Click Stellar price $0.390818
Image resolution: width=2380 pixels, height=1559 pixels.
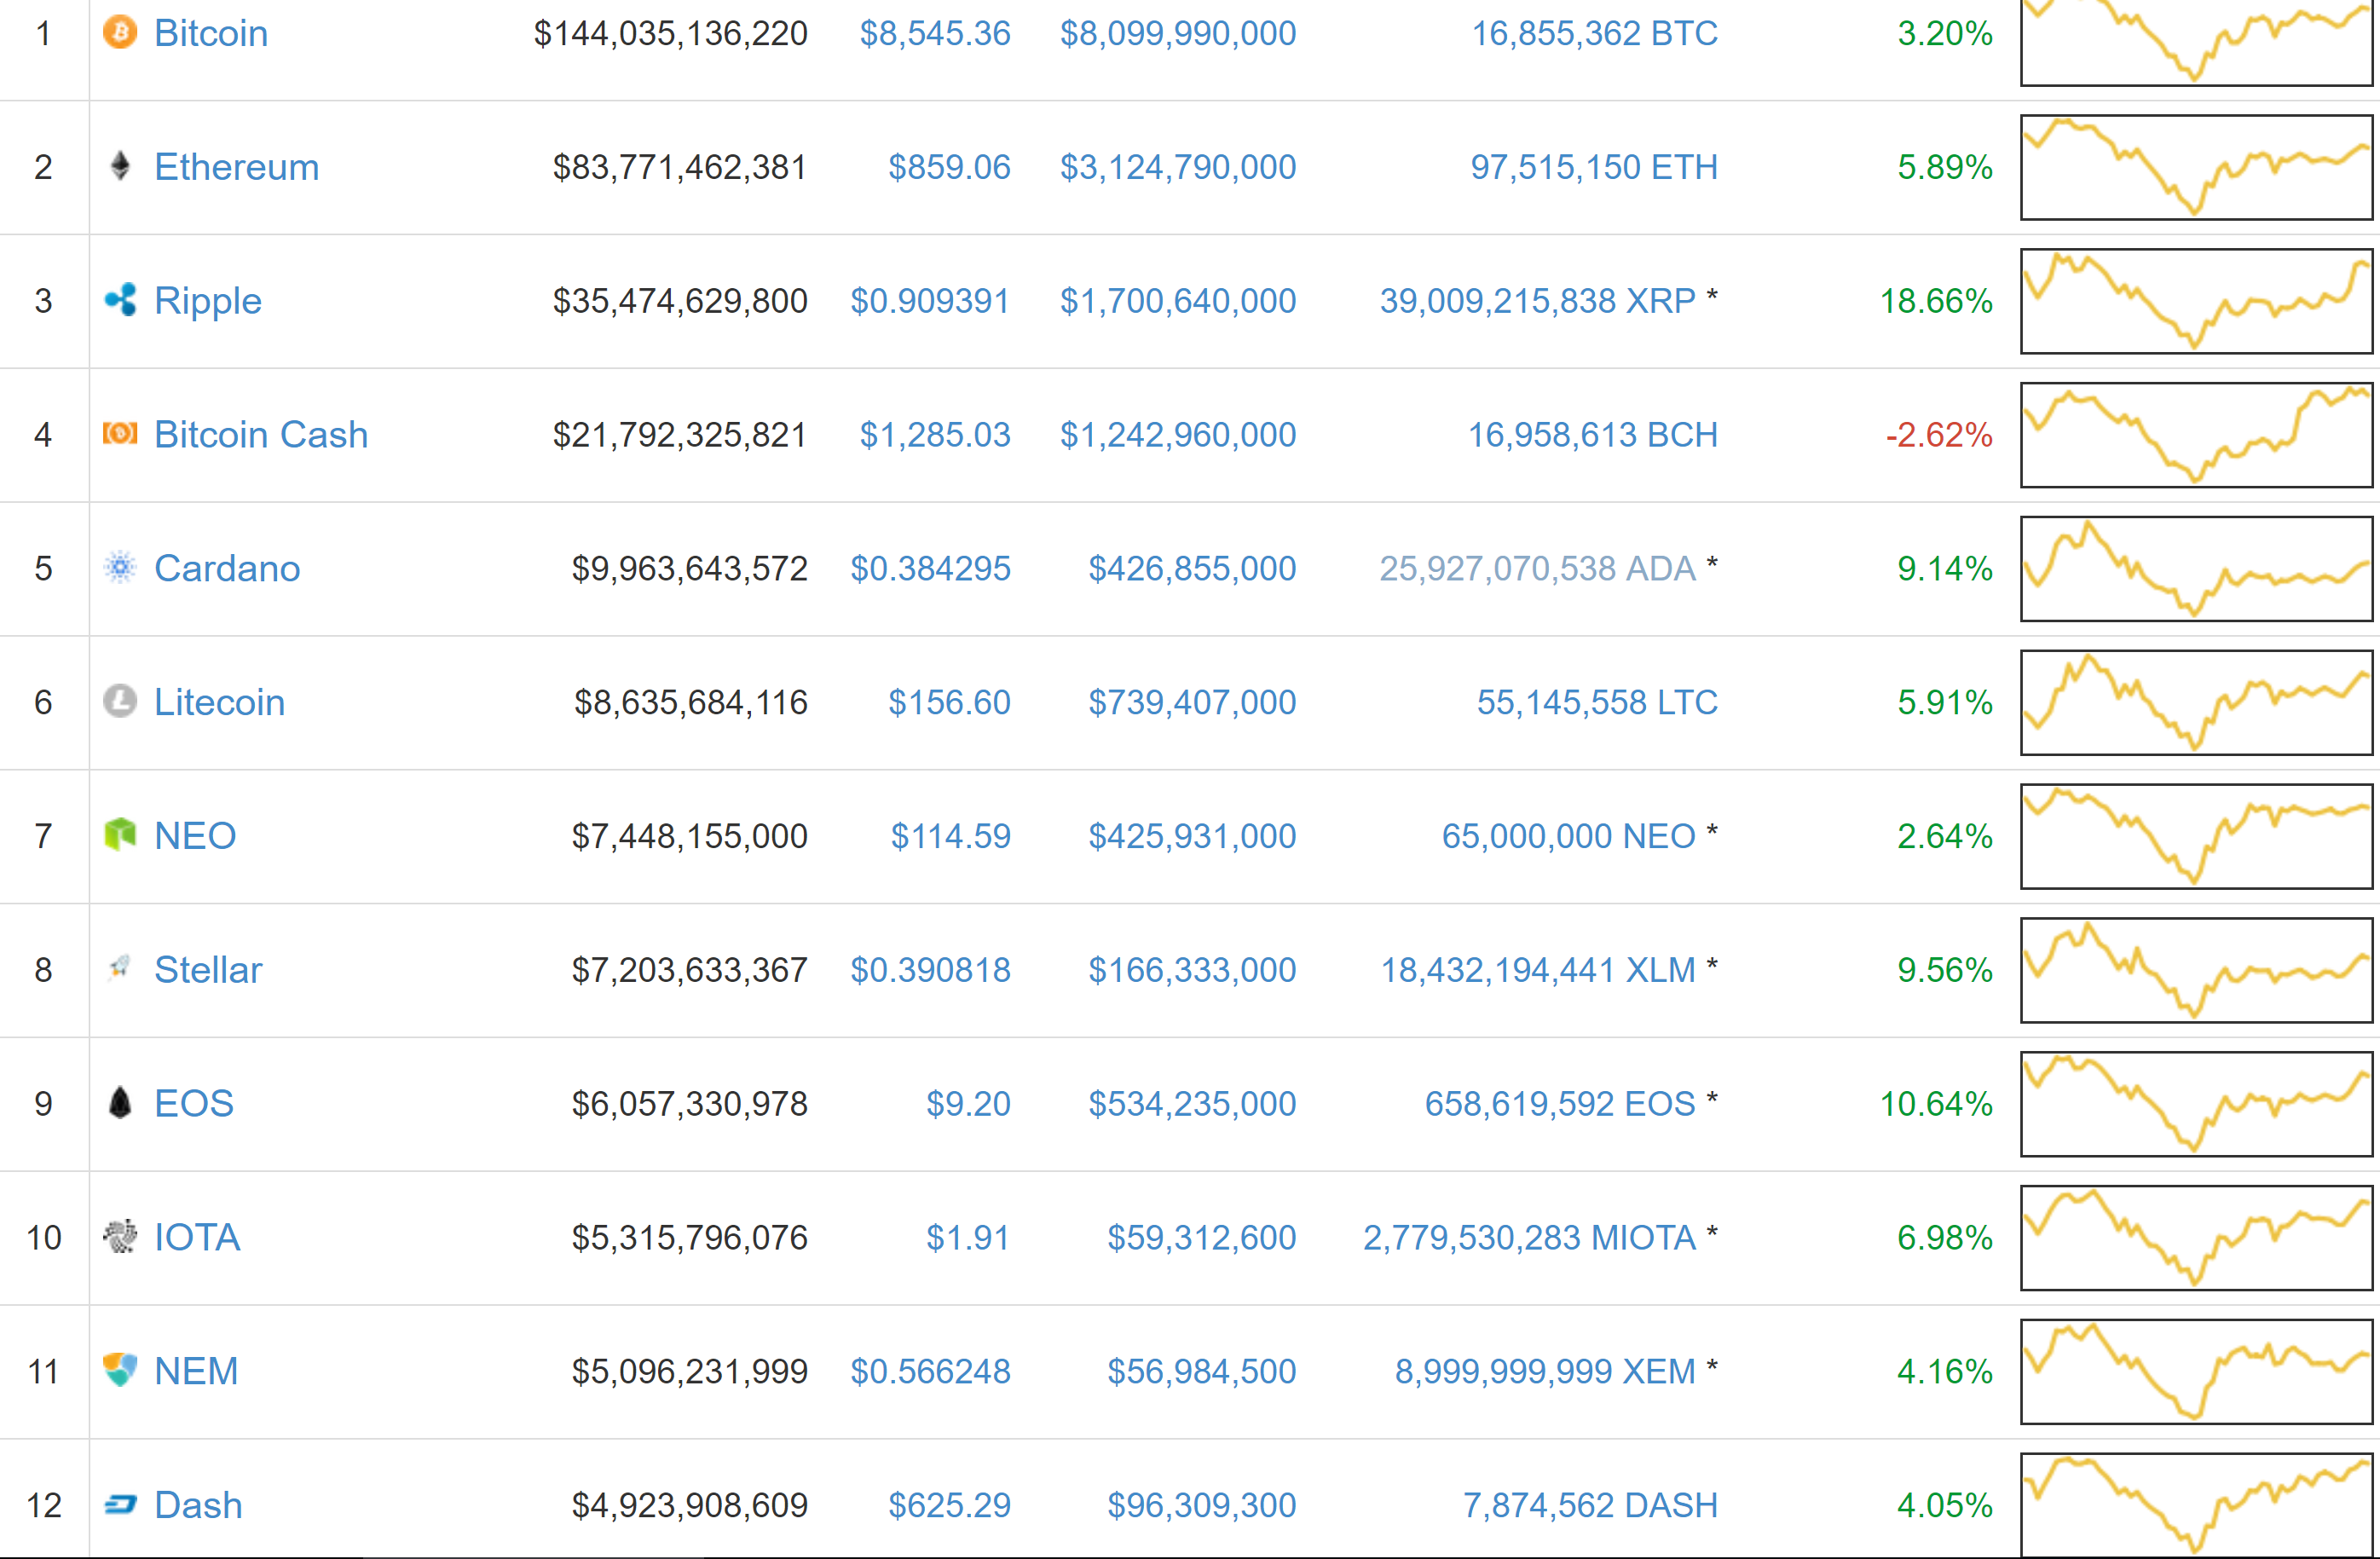coord(930,970)
